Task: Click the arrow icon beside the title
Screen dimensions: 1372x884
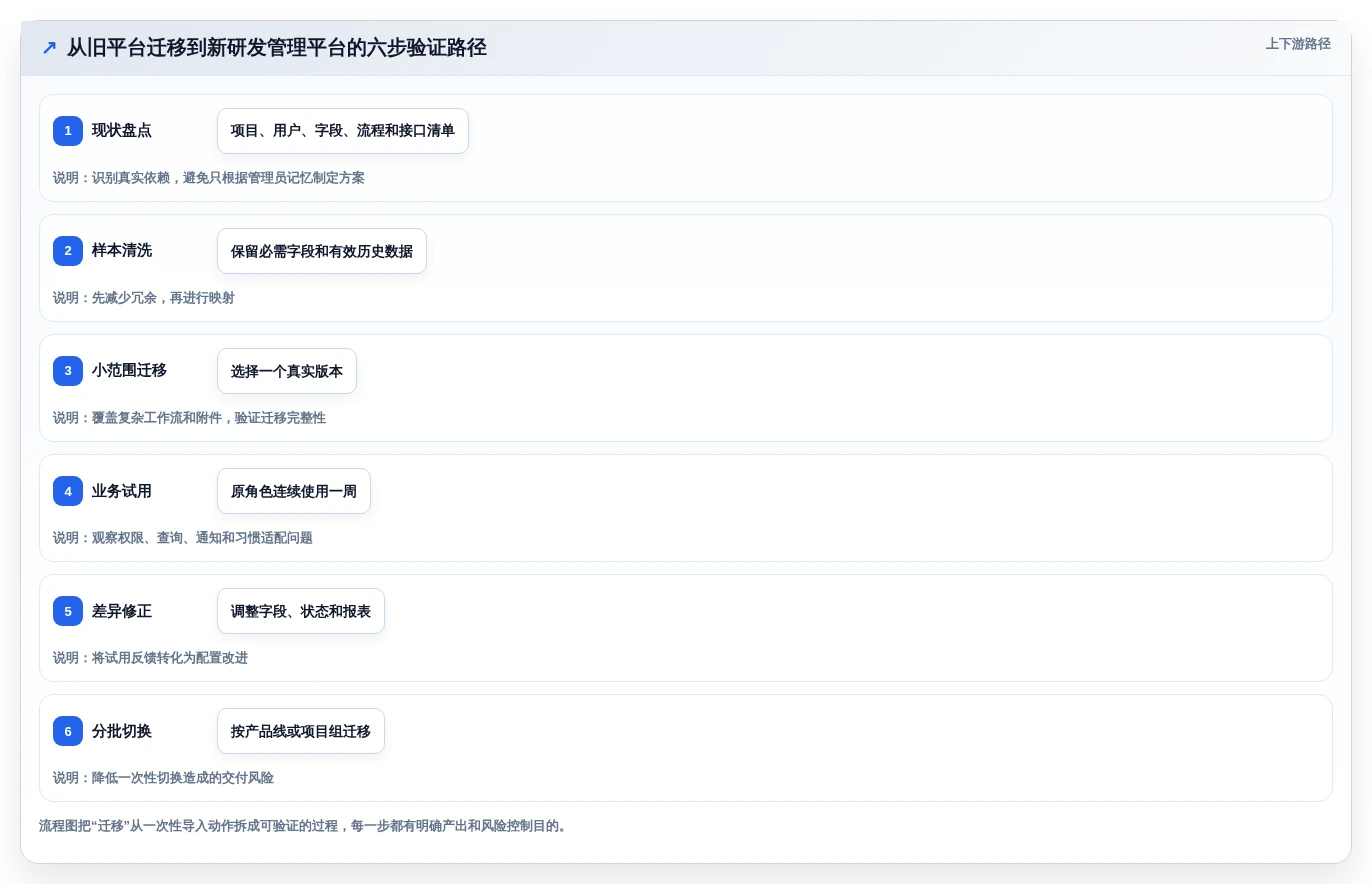Action: (x=49, y=47)
